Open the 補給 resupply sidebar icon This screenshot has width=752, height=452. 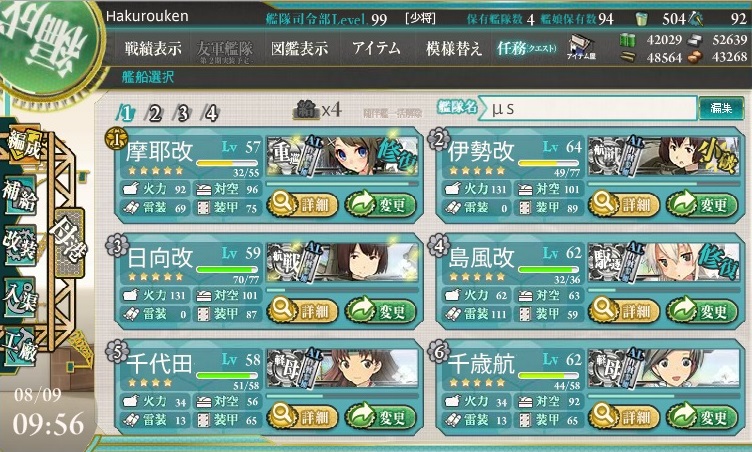click(20, 196)
